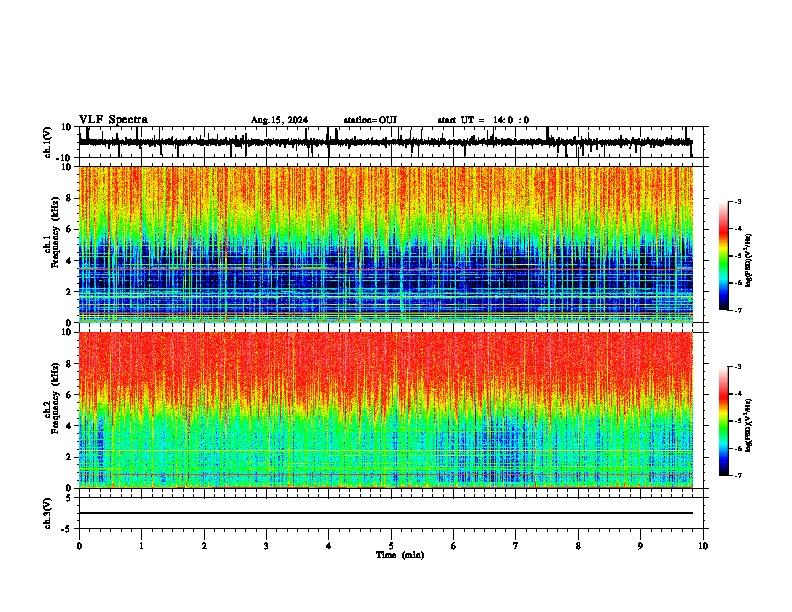The width and height of the screenshot is (792, 612).
Task: Click the "VLF Spectra" plot title
Action: [x=113, y=120]
